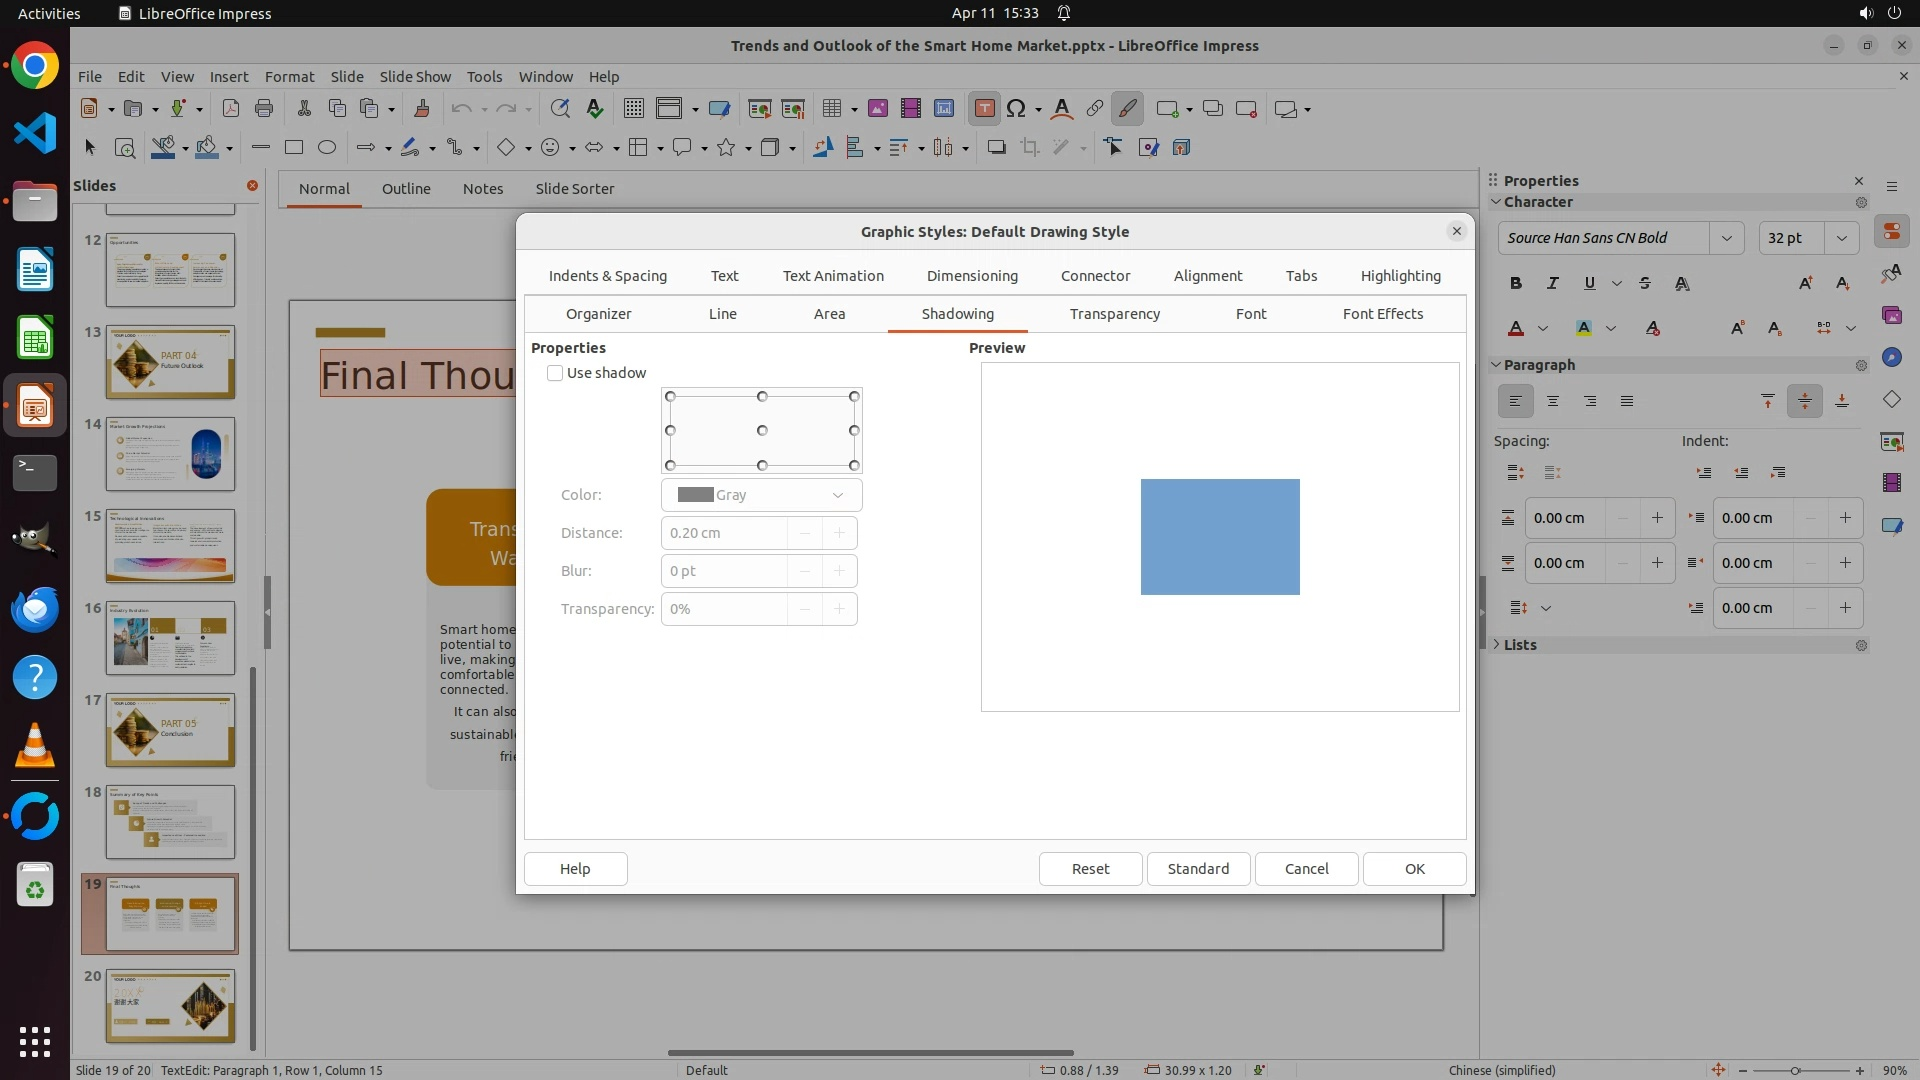Select the Ellipse shape tool

tap(326, 148)
